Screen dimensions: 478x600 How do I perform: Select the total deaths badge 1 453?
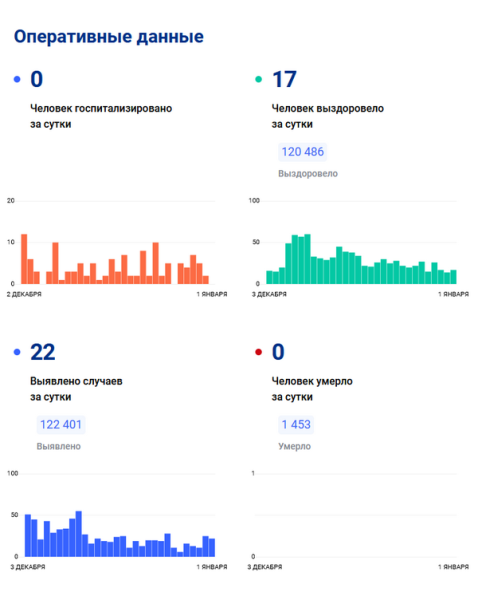click(x=296, y=425)
